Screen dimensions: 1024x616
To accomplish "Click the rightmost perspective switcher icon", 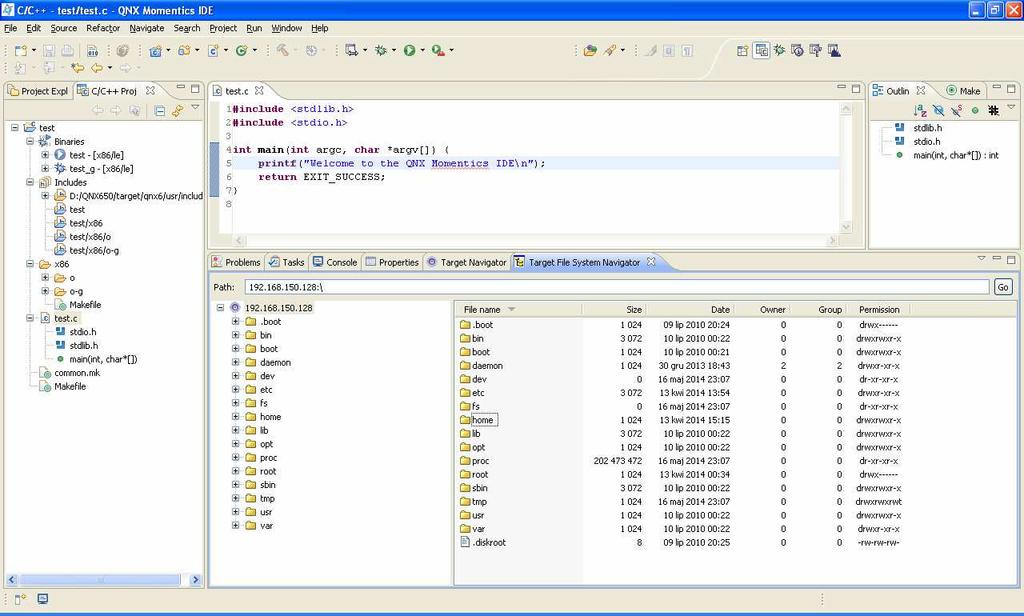I will [x=834, y=50].
